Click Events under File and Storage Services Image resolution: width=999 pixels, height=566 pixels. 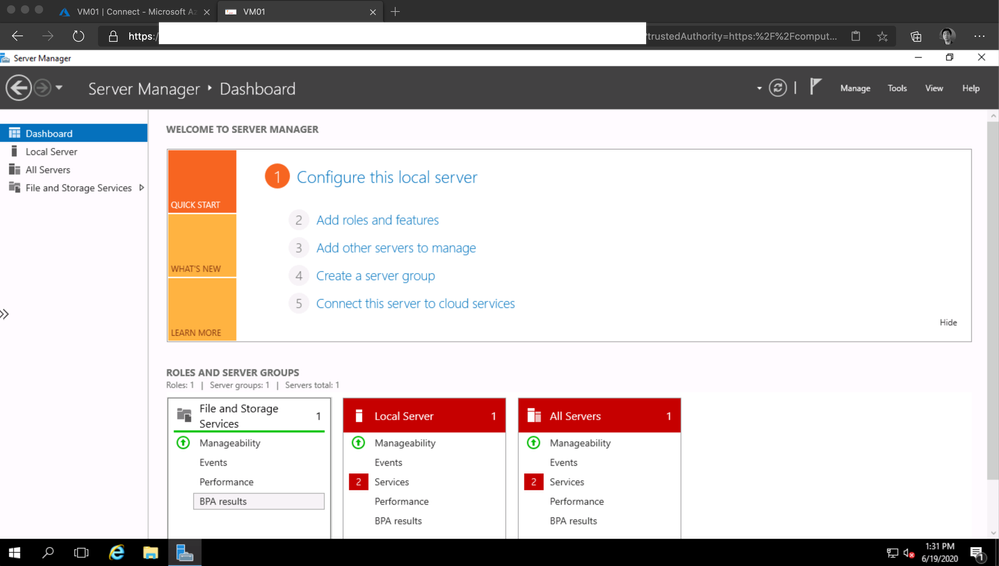click(x=213, y=463)
